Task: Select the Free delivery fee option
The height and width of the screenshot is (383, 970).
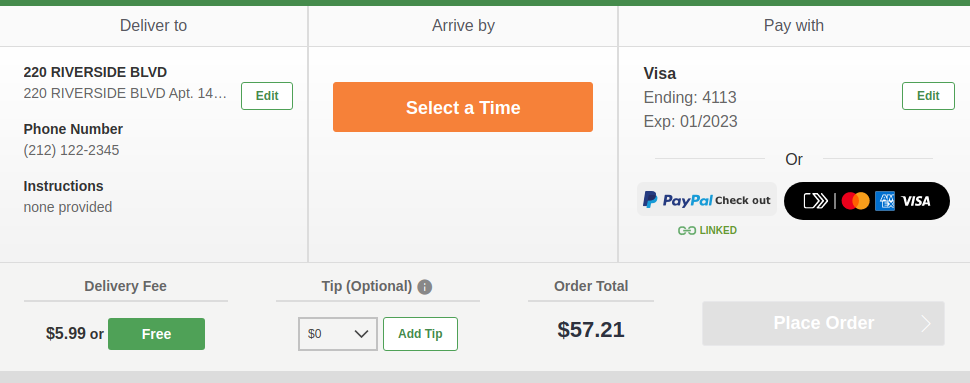Action: (157, 334)
